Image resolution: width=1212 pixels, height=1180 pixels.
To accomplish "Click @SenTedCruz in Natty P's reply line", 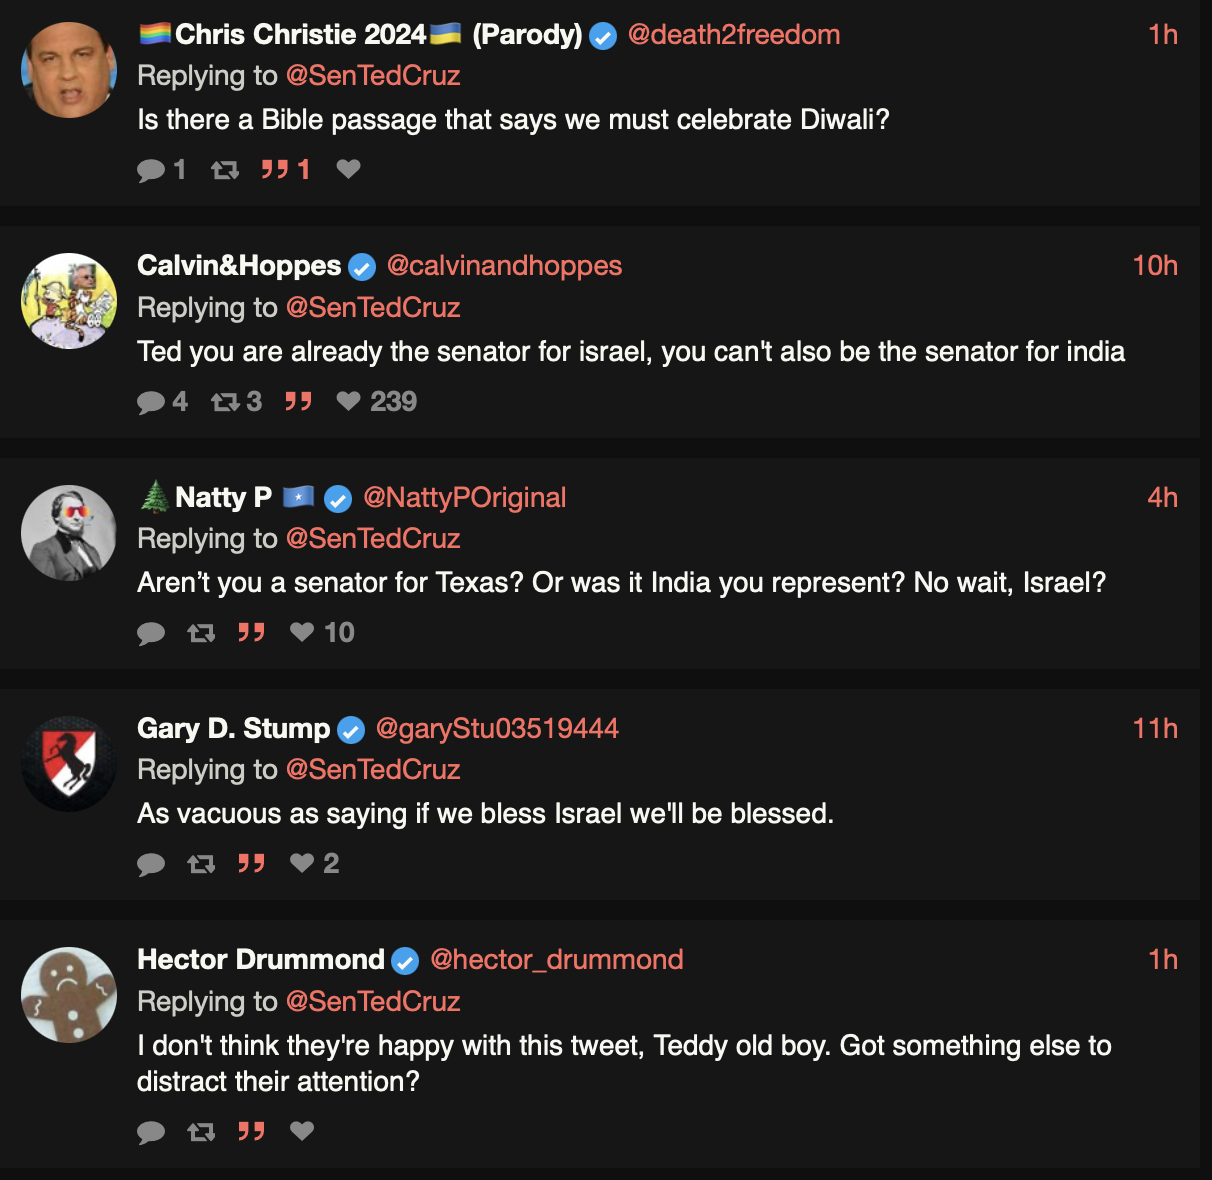I will 373,539.
